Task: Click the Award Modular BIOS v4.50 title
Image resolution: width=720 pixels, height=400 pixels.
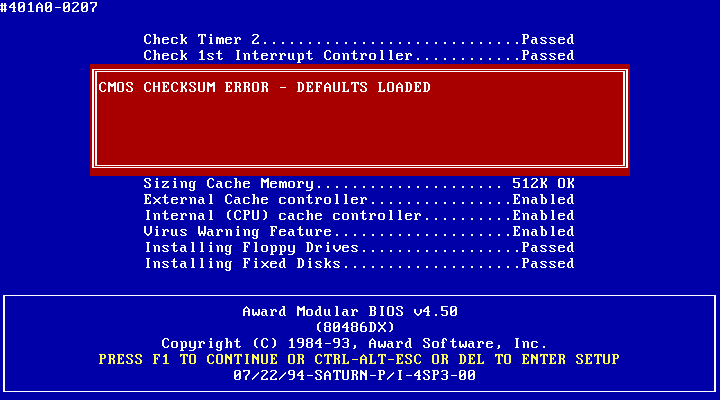Action: [350, 312]
